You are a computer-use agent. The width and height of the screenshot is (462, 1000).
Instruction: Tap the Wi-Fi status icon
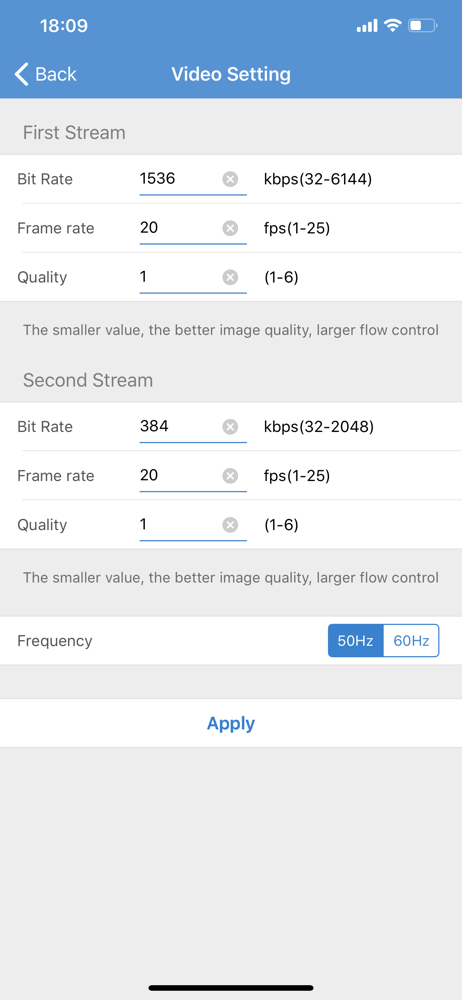tap(392, 26)
